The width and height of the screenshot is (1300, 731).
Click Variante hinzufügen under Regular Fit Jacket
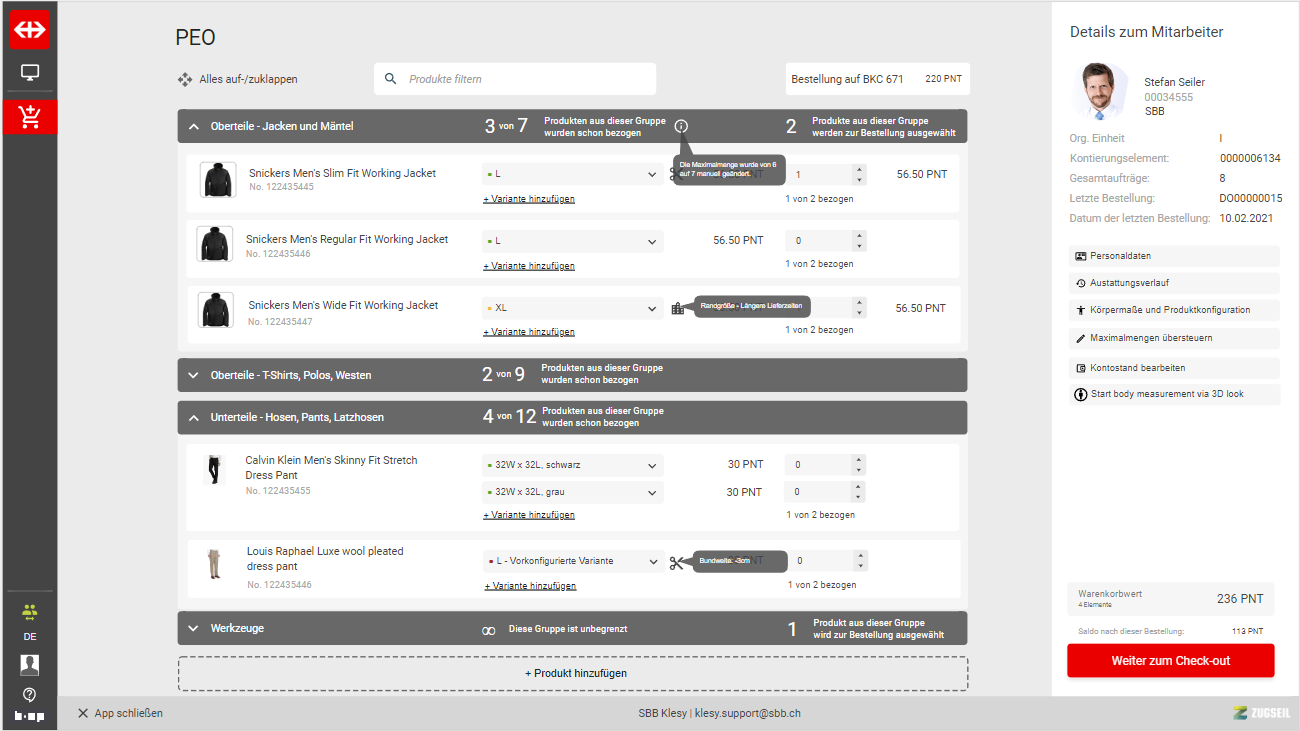point(529,266)
